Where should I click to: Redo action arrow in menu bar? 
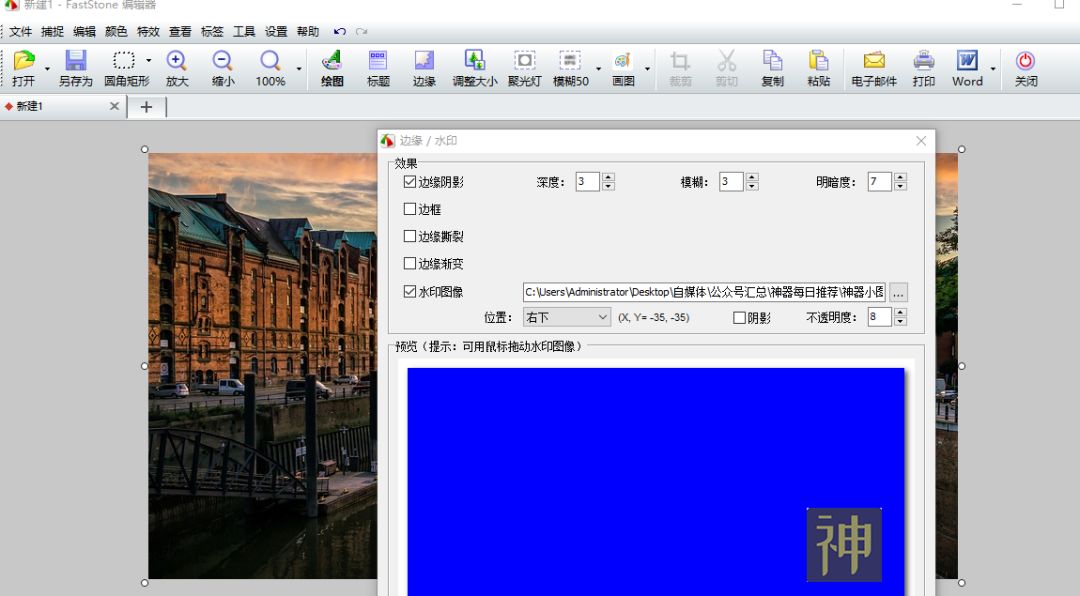362,32
